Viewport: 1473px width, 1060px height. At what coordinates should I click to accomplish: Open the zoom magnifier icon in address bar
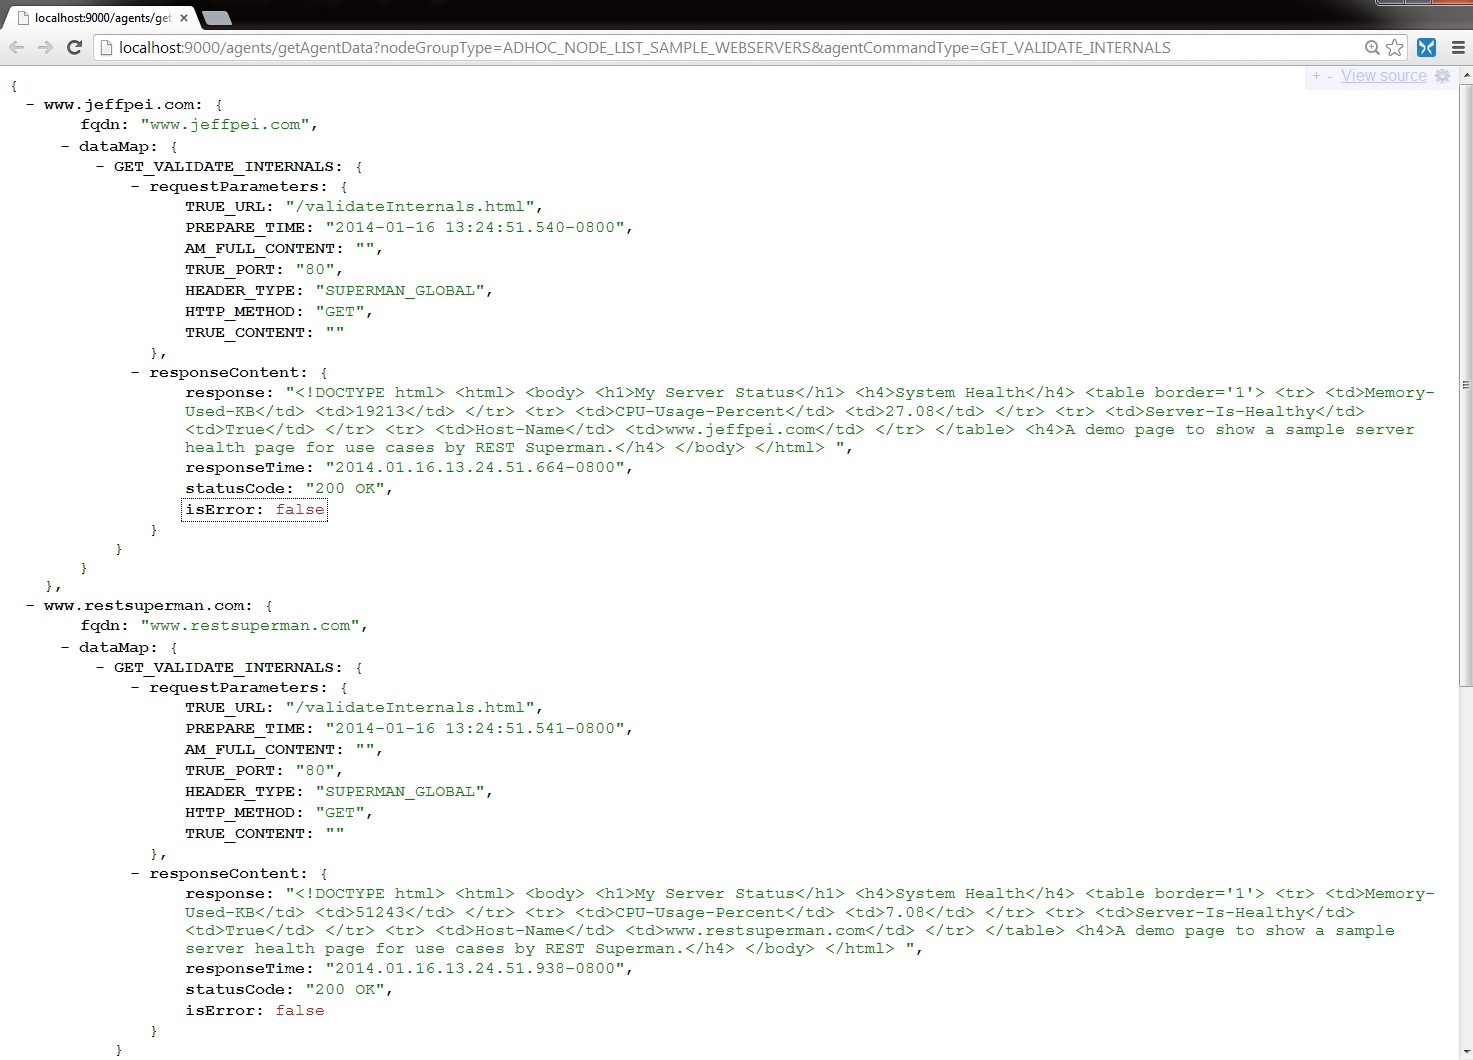pyautogui.click(x=1372, y=47)
